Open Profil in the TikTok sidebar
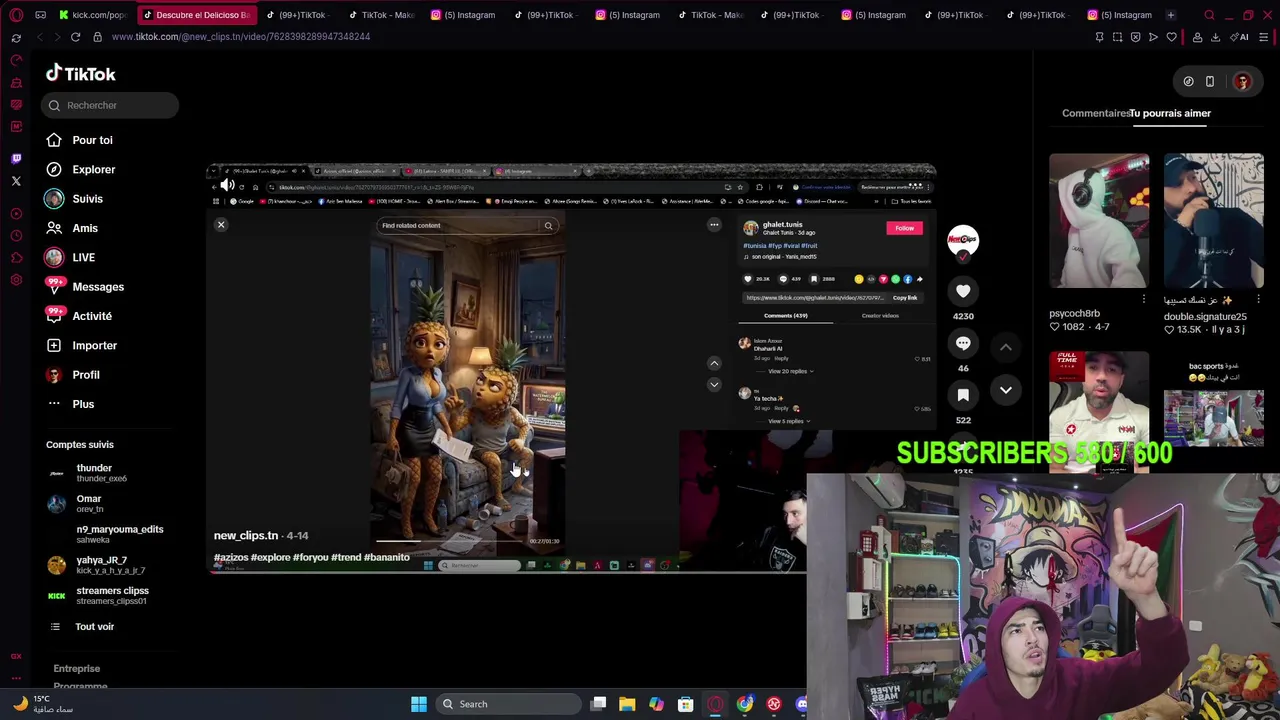This screenshot has height=720, width=1280. (85, 375)
